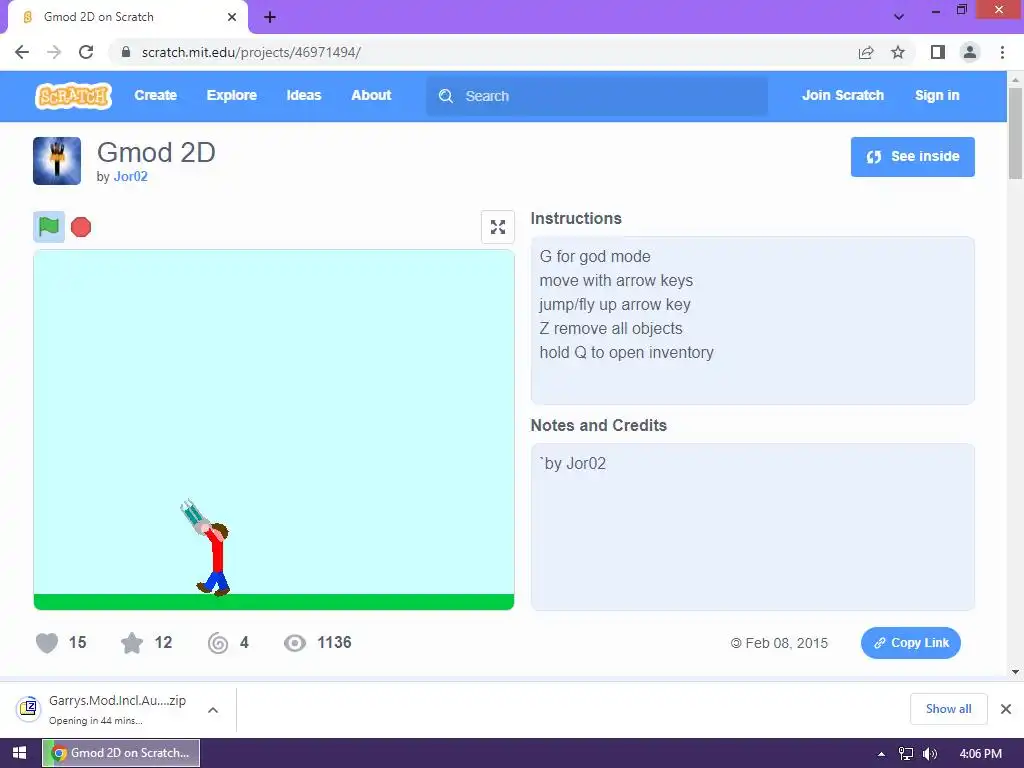
Task: Click the address bar URL
Action: [x=251, y=52]
